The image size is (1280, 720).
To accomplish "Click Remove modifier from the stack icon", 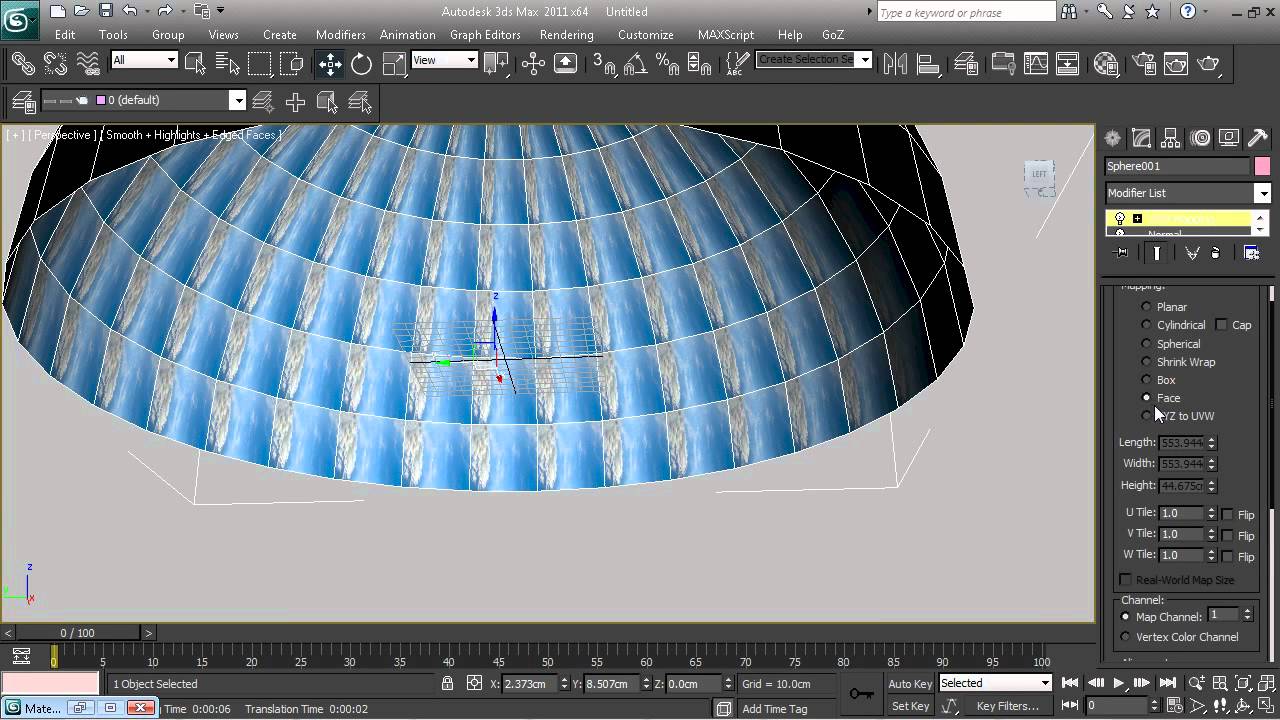I will click(x=1215, y=253).
